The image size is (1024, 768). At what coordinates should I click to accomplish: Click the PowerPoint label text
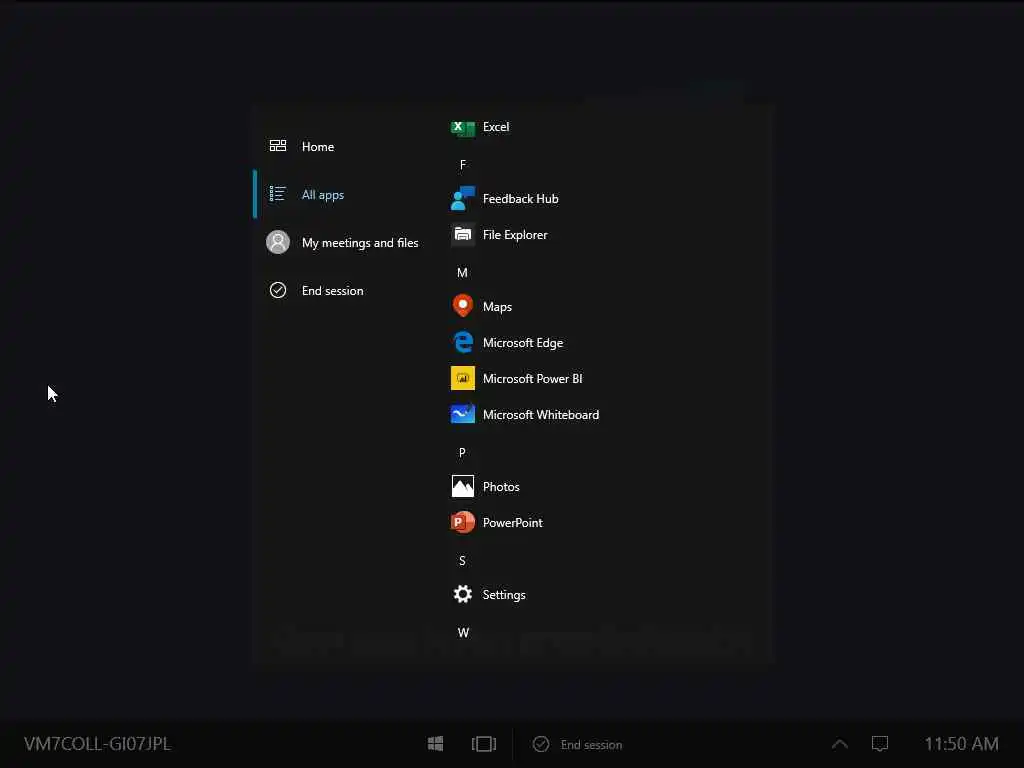click(513, 522)
